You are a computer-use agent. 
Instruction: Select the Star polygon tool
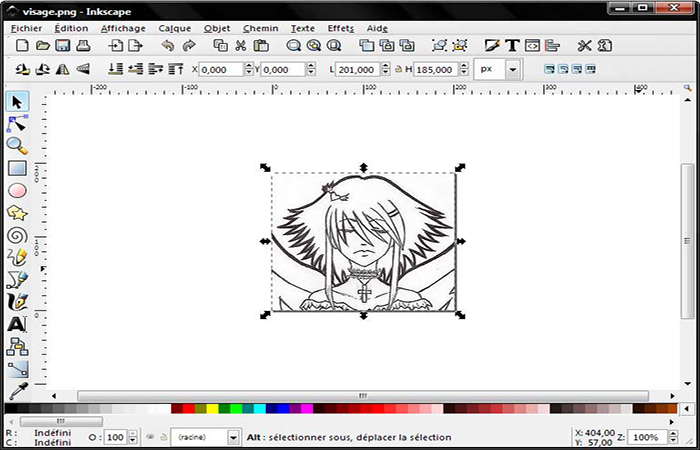(17, 213)
